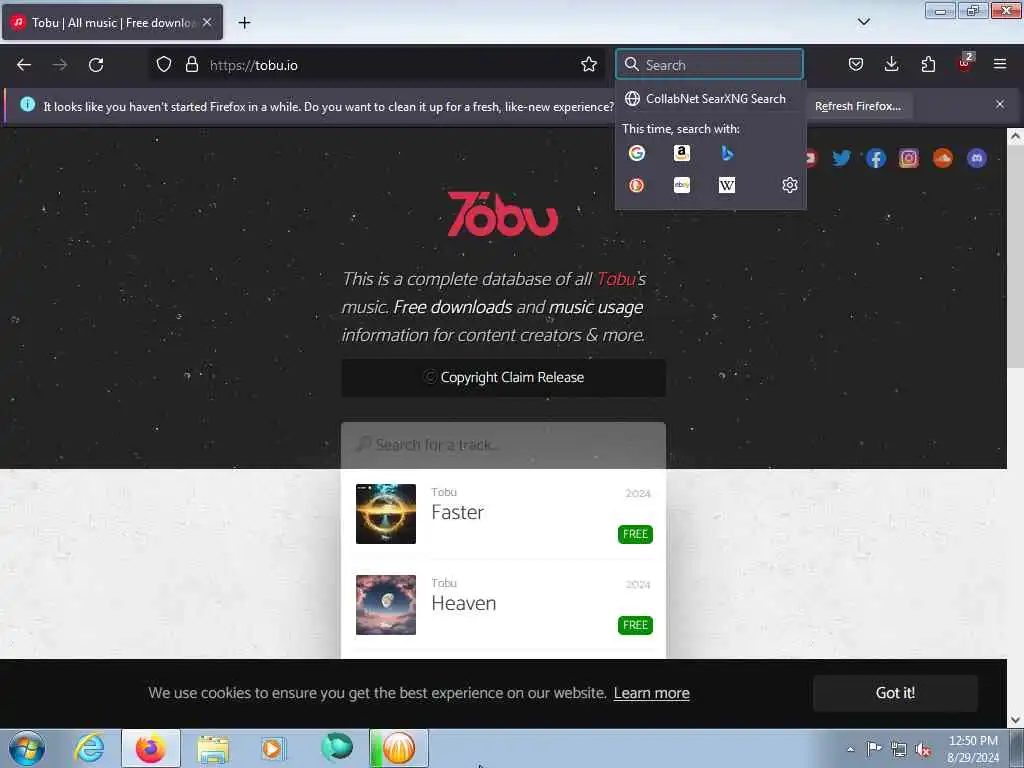Open the Downloads panel
The height and width of the screenshot is (768, 1024).
(891, 65)
